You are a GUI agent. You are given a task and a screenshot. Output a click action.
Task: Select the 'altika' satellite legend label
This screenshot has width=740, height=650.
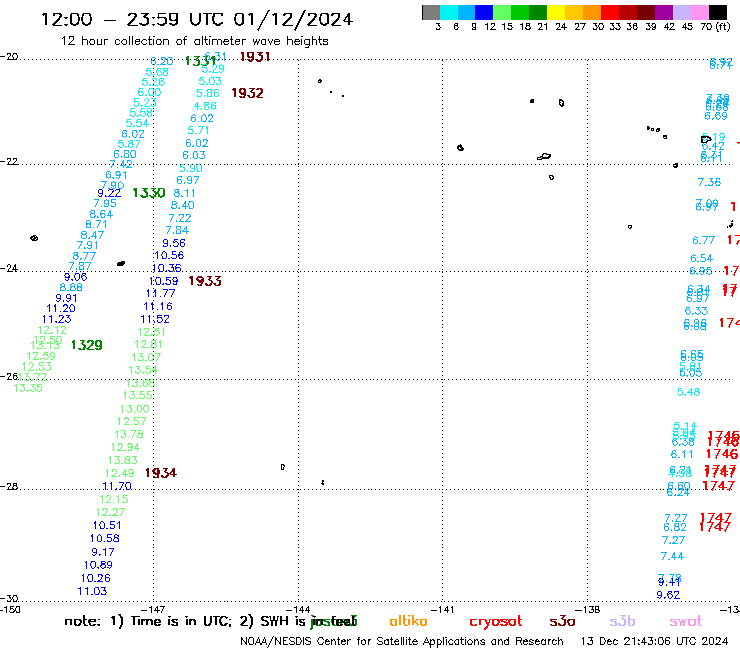(x=408, y=621)
